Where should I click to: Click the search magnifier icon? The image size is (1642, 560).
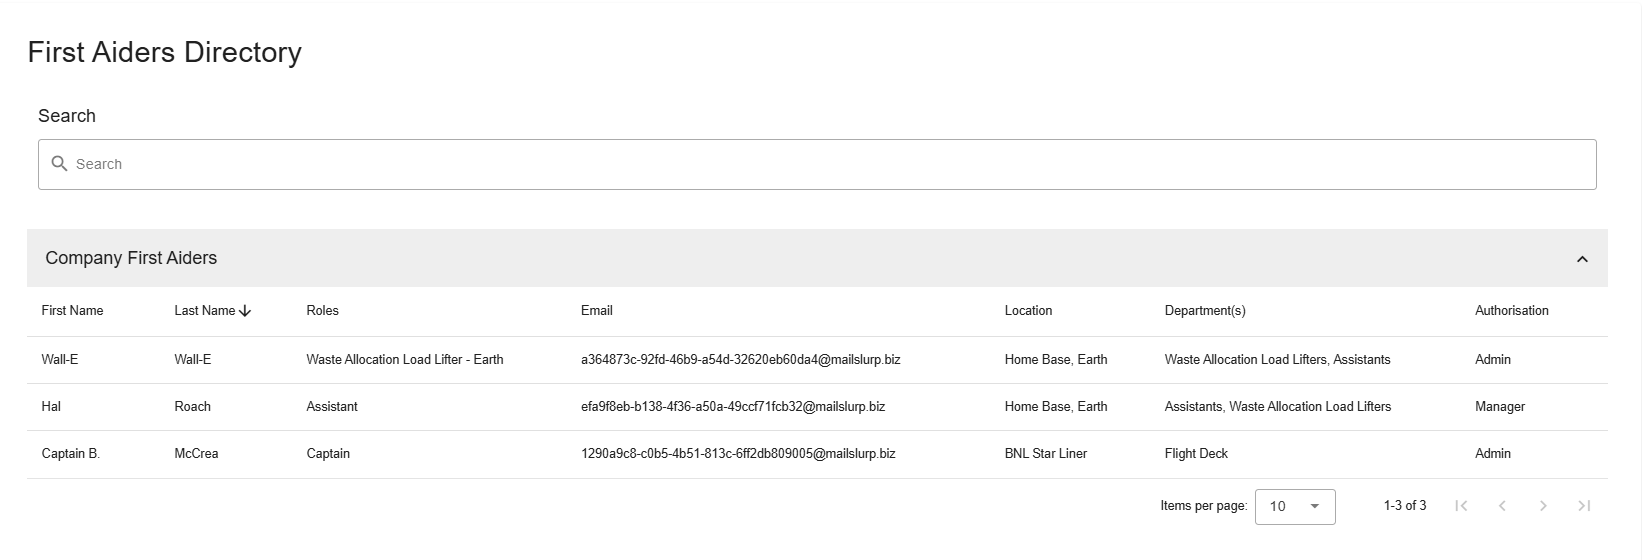click(x=59, y=164)
